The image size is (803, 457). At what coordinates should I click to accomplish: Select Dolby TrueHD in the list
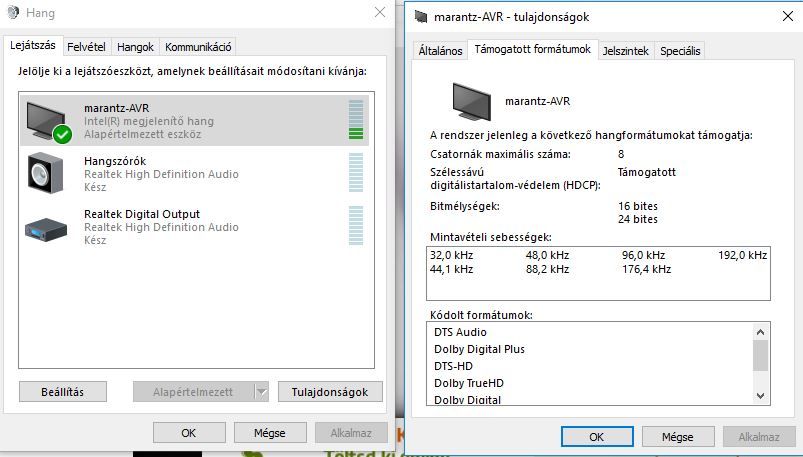point(469,383)
